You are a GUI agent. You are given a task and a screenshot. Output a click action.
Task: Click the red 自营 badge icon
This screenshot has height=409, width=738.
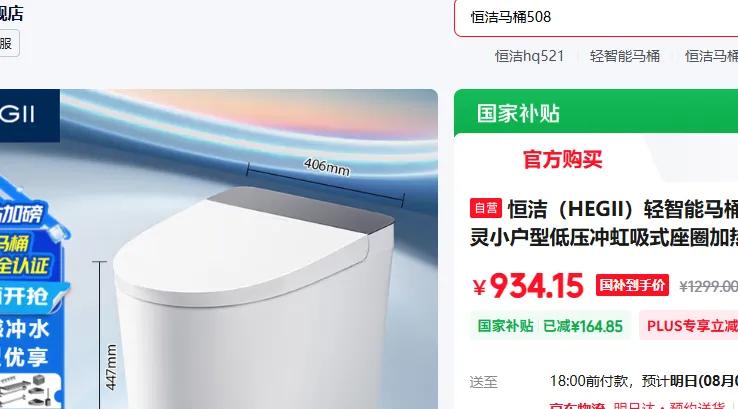[x=486, y=208]
